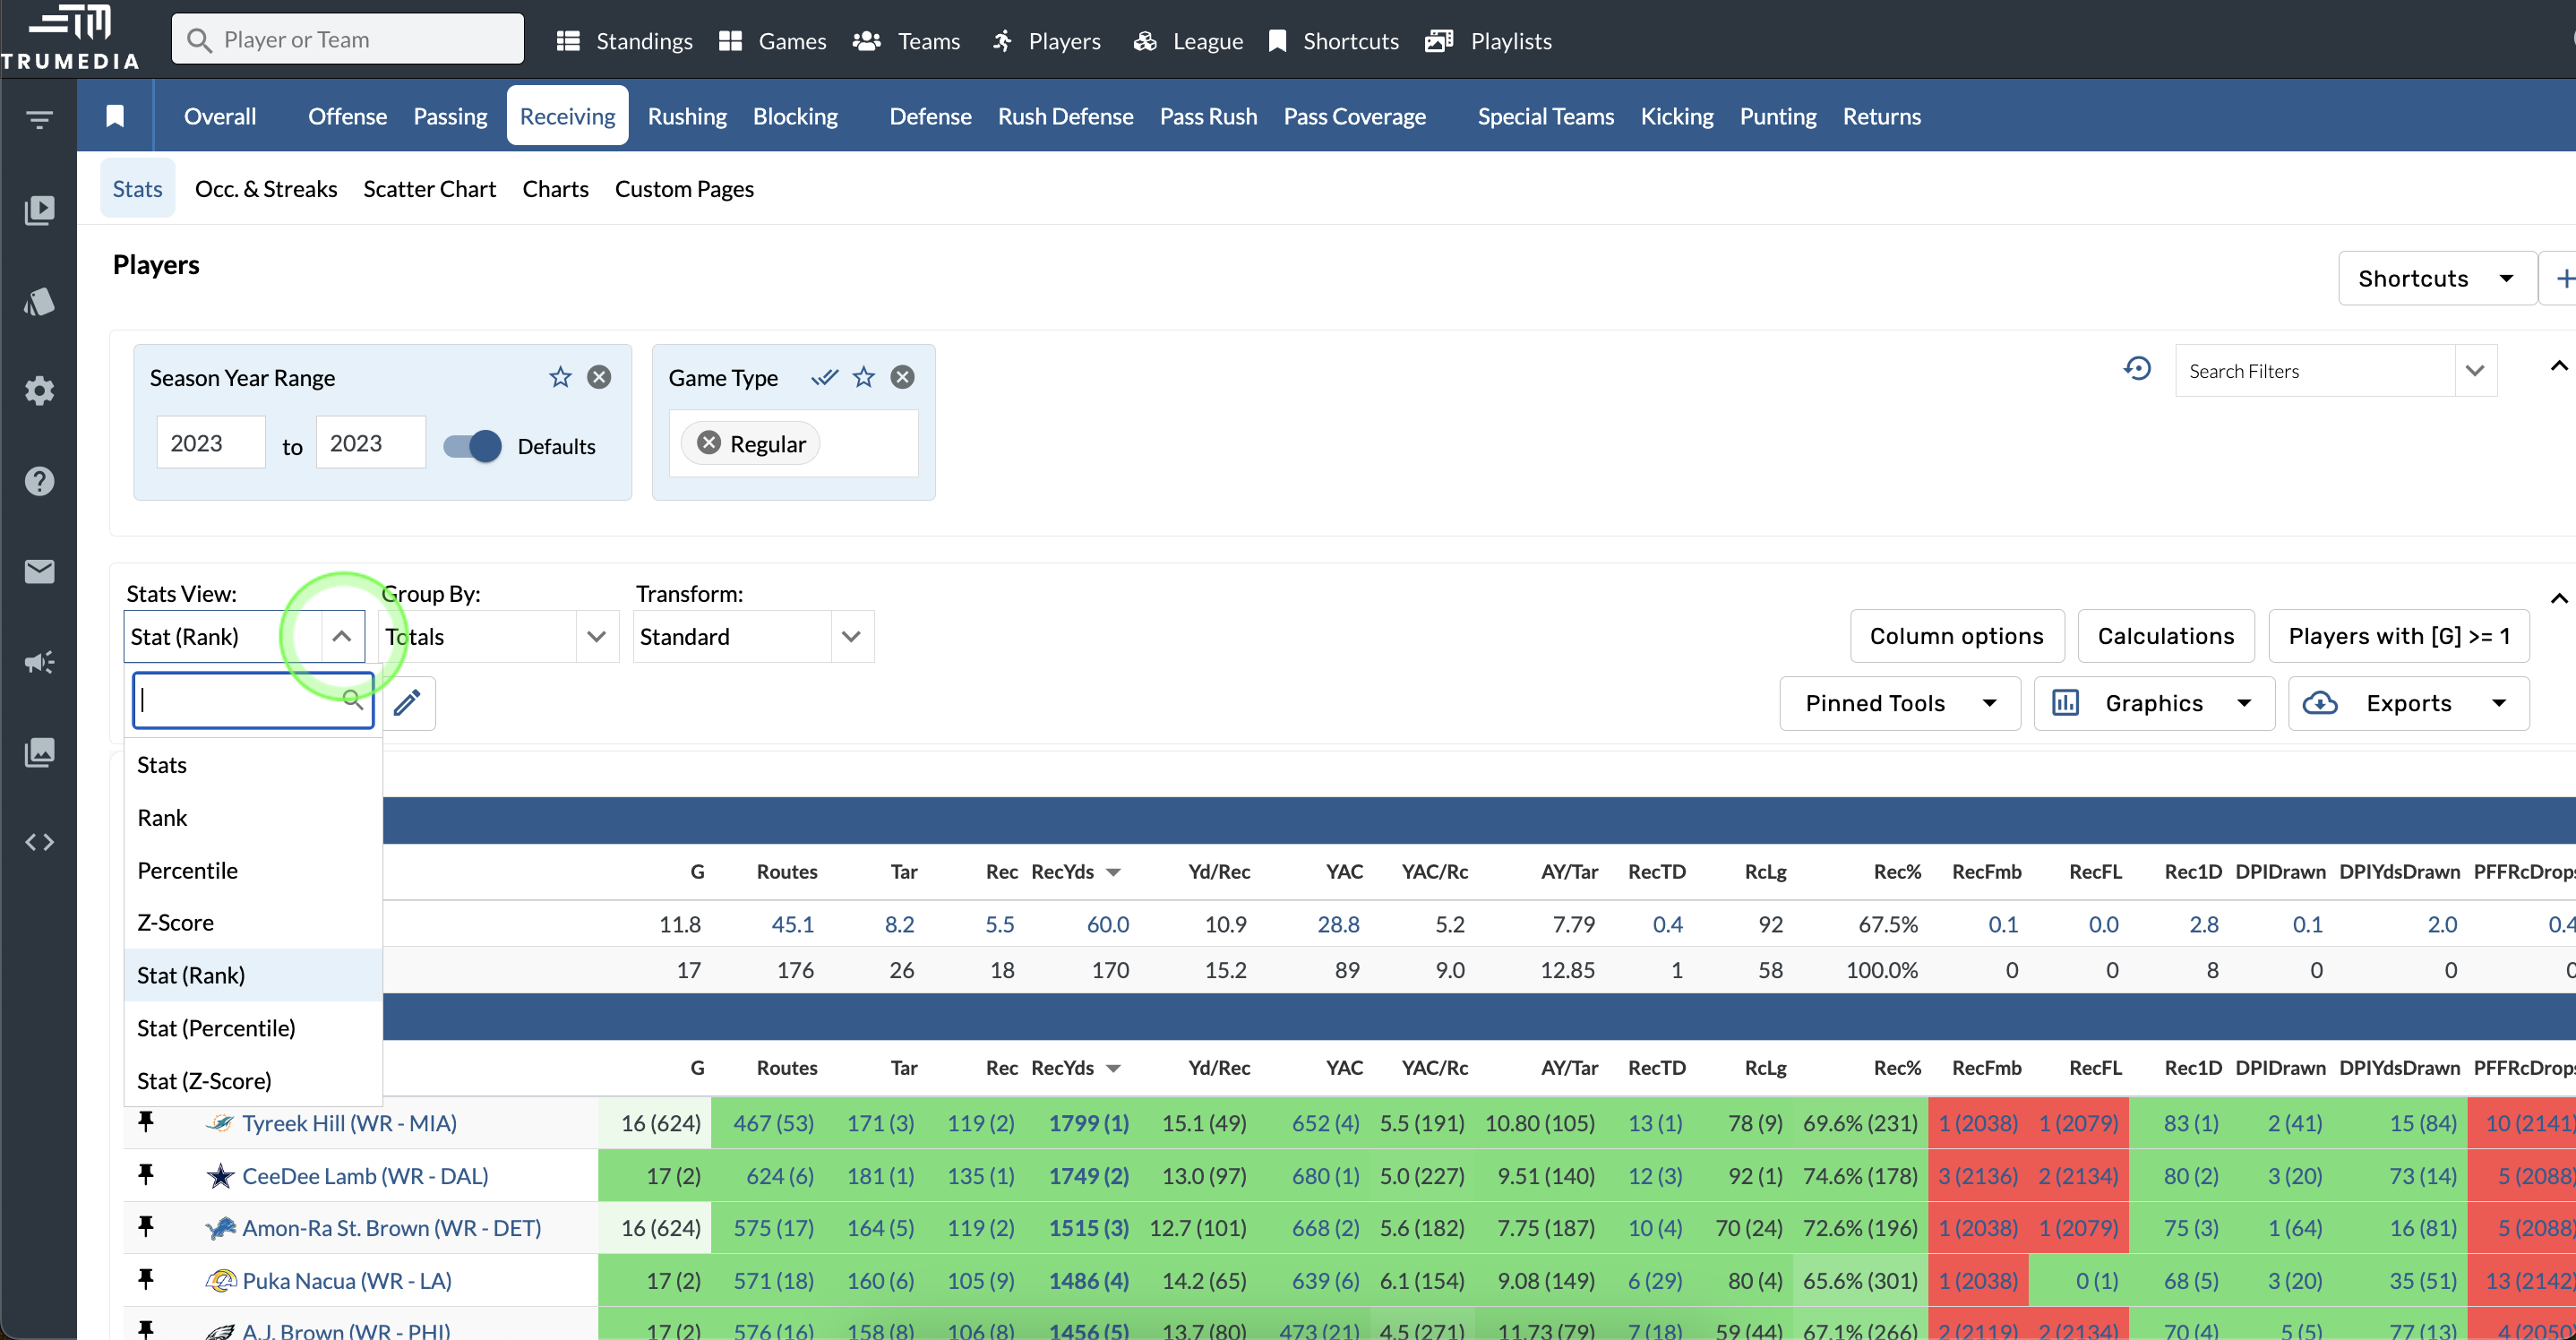Open the Exports dropdown menu
This screenshot has width=2576, height=1340.
tap(2408, 703)
